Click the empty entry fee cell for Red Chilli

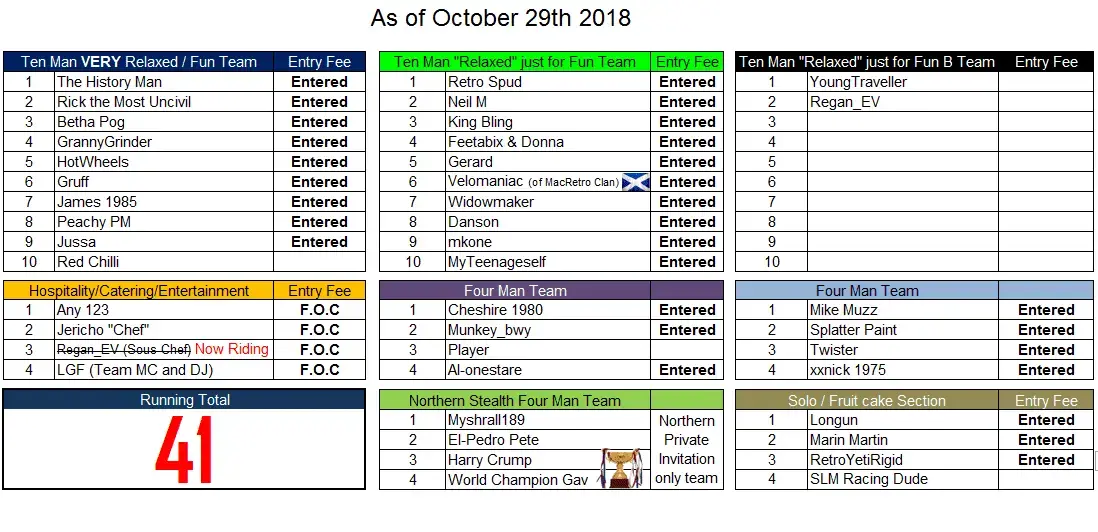click(x=319, y=262)
